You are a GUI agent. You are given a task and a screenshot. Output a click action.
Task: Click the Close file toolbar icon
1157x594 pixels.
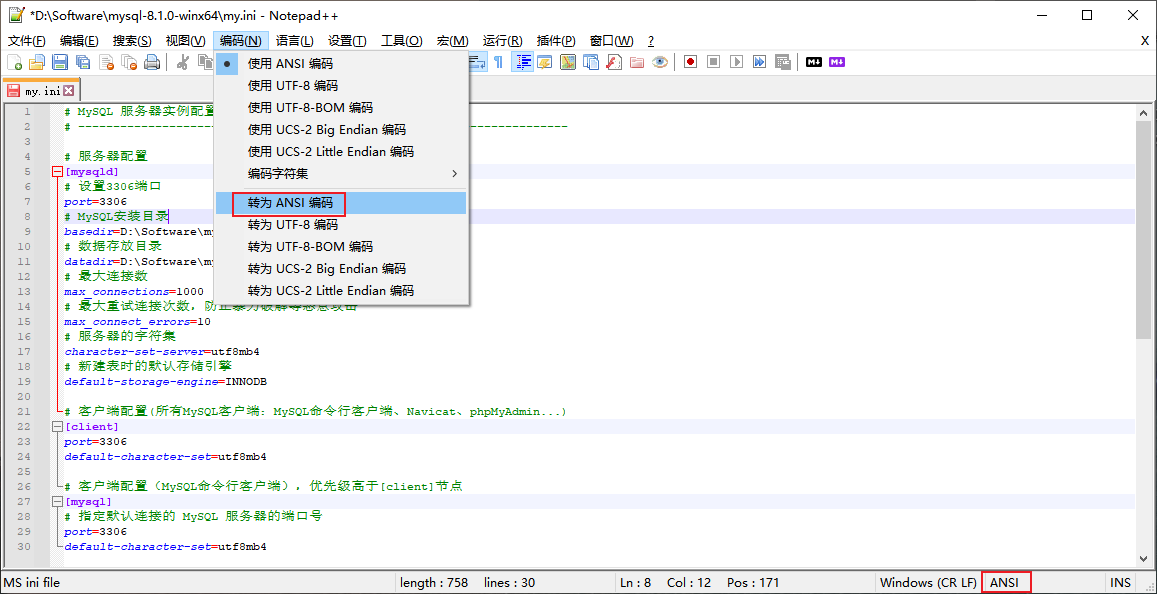tap(106, 63)
